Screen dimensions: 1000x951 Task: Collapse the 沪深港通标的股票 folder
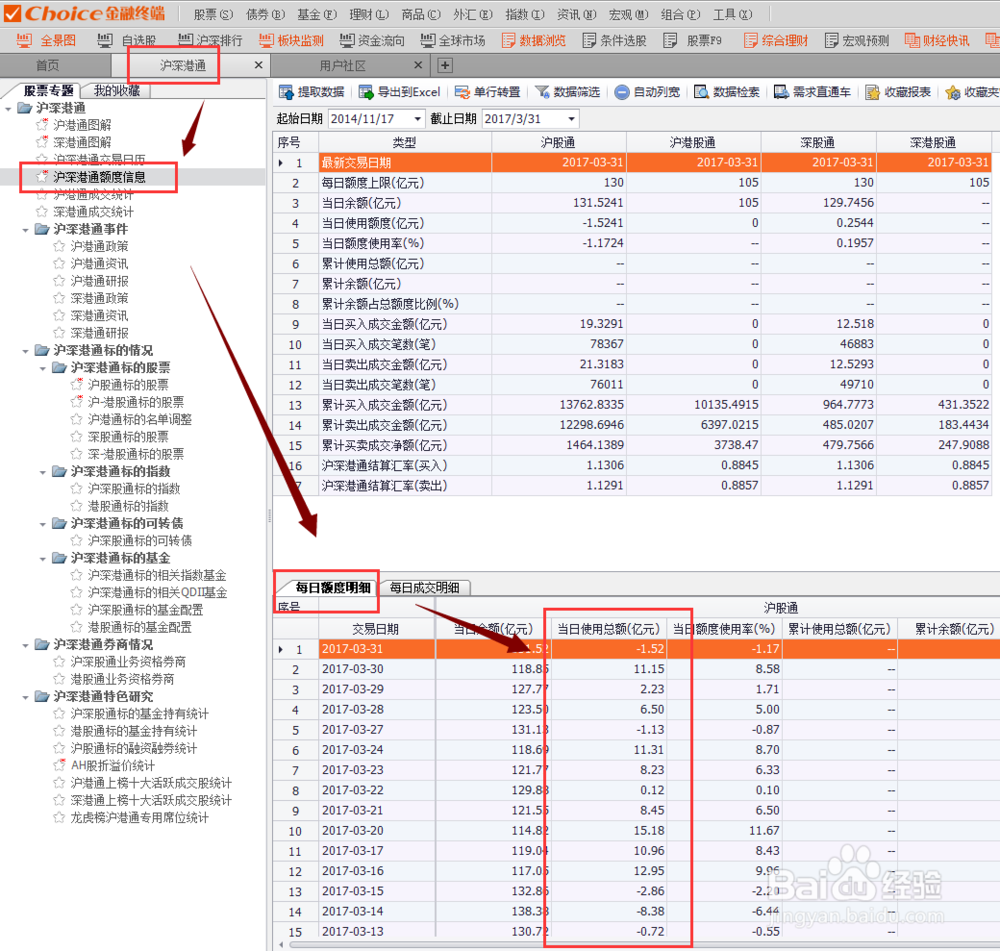(43, 368)
